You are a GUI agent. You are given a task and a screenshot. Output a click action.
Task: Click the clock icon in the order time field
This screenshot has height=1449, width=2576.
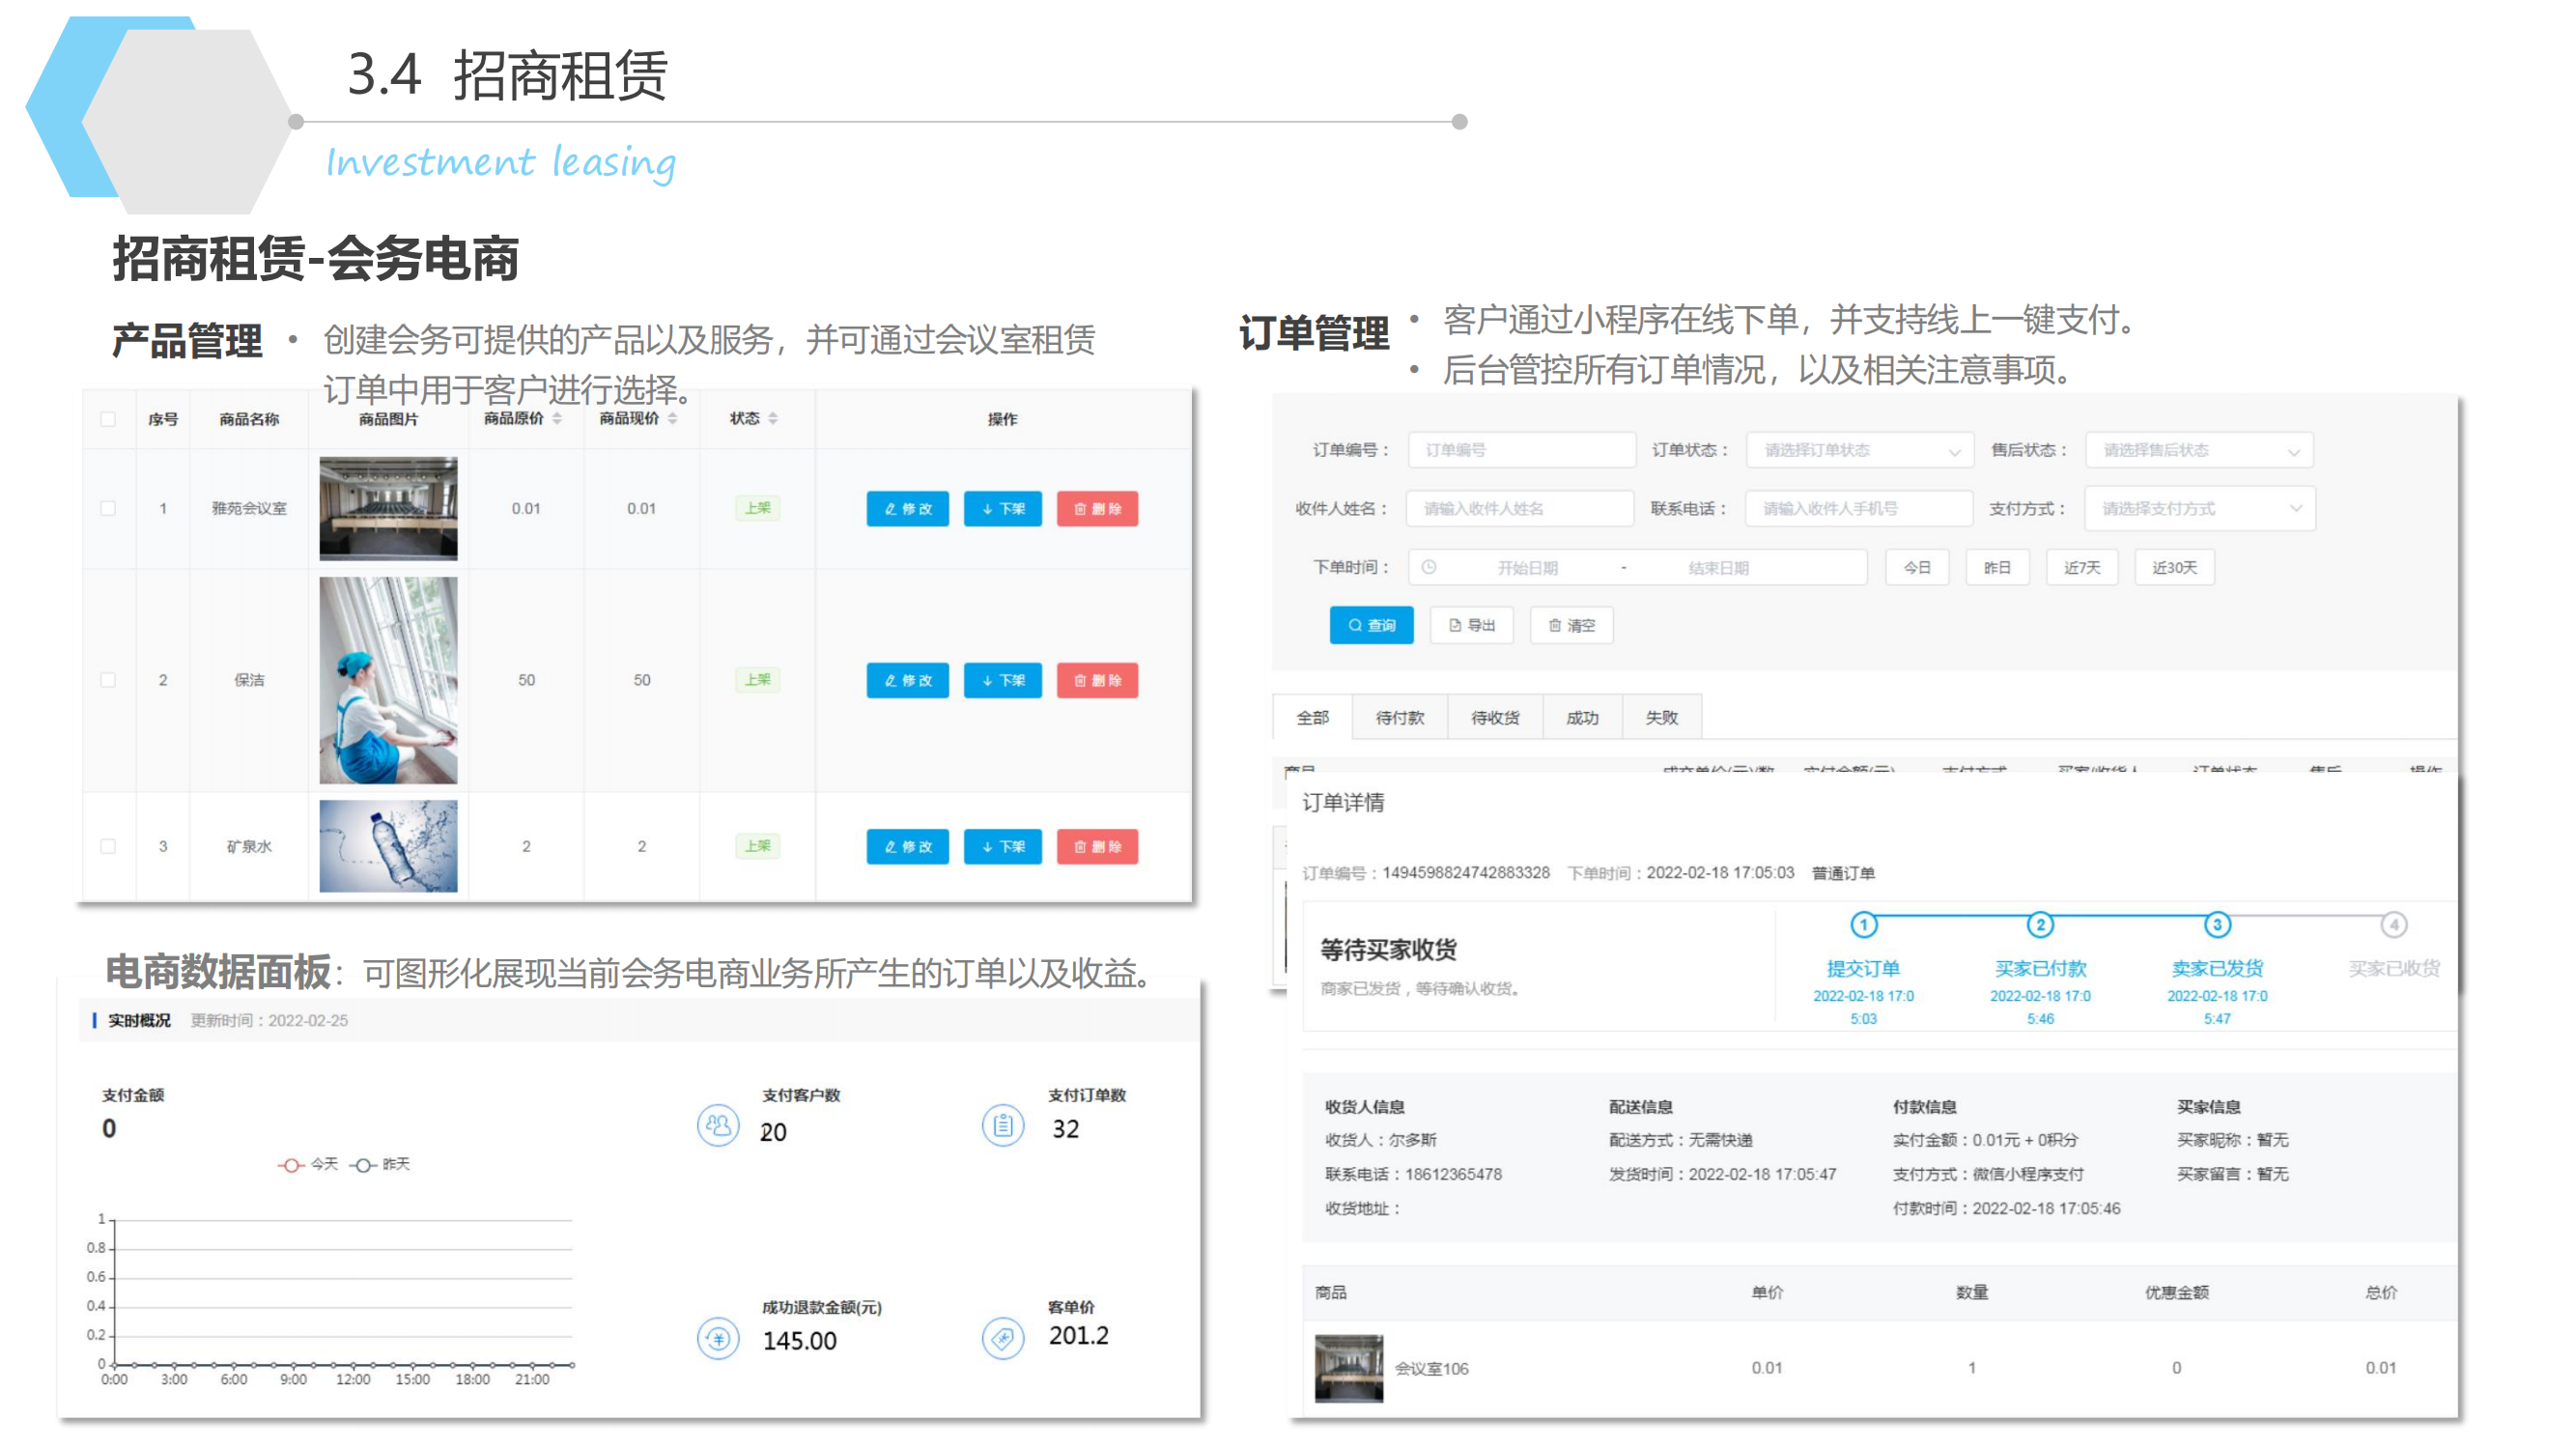1429,567
